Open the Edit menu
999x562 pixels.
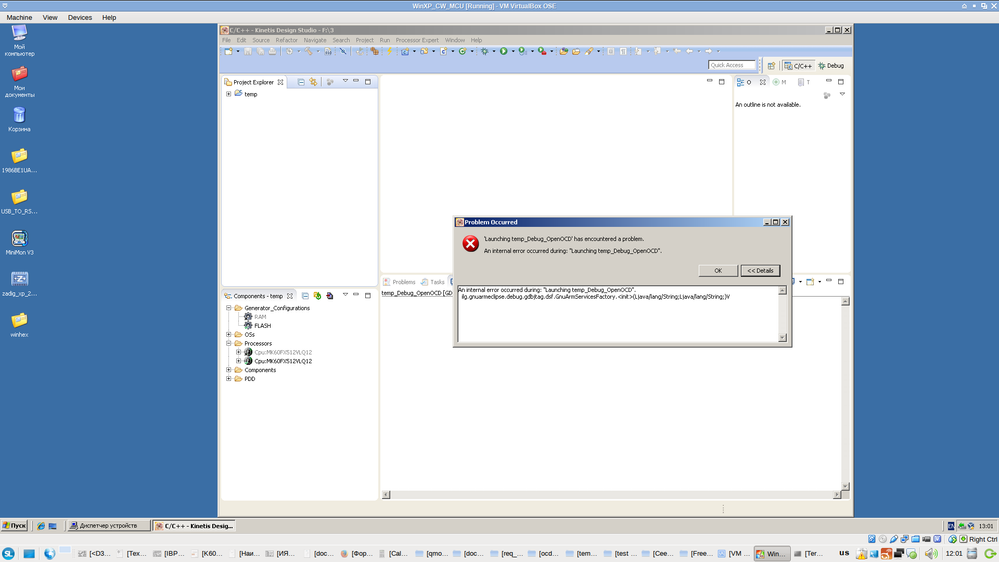coord(241,40)
